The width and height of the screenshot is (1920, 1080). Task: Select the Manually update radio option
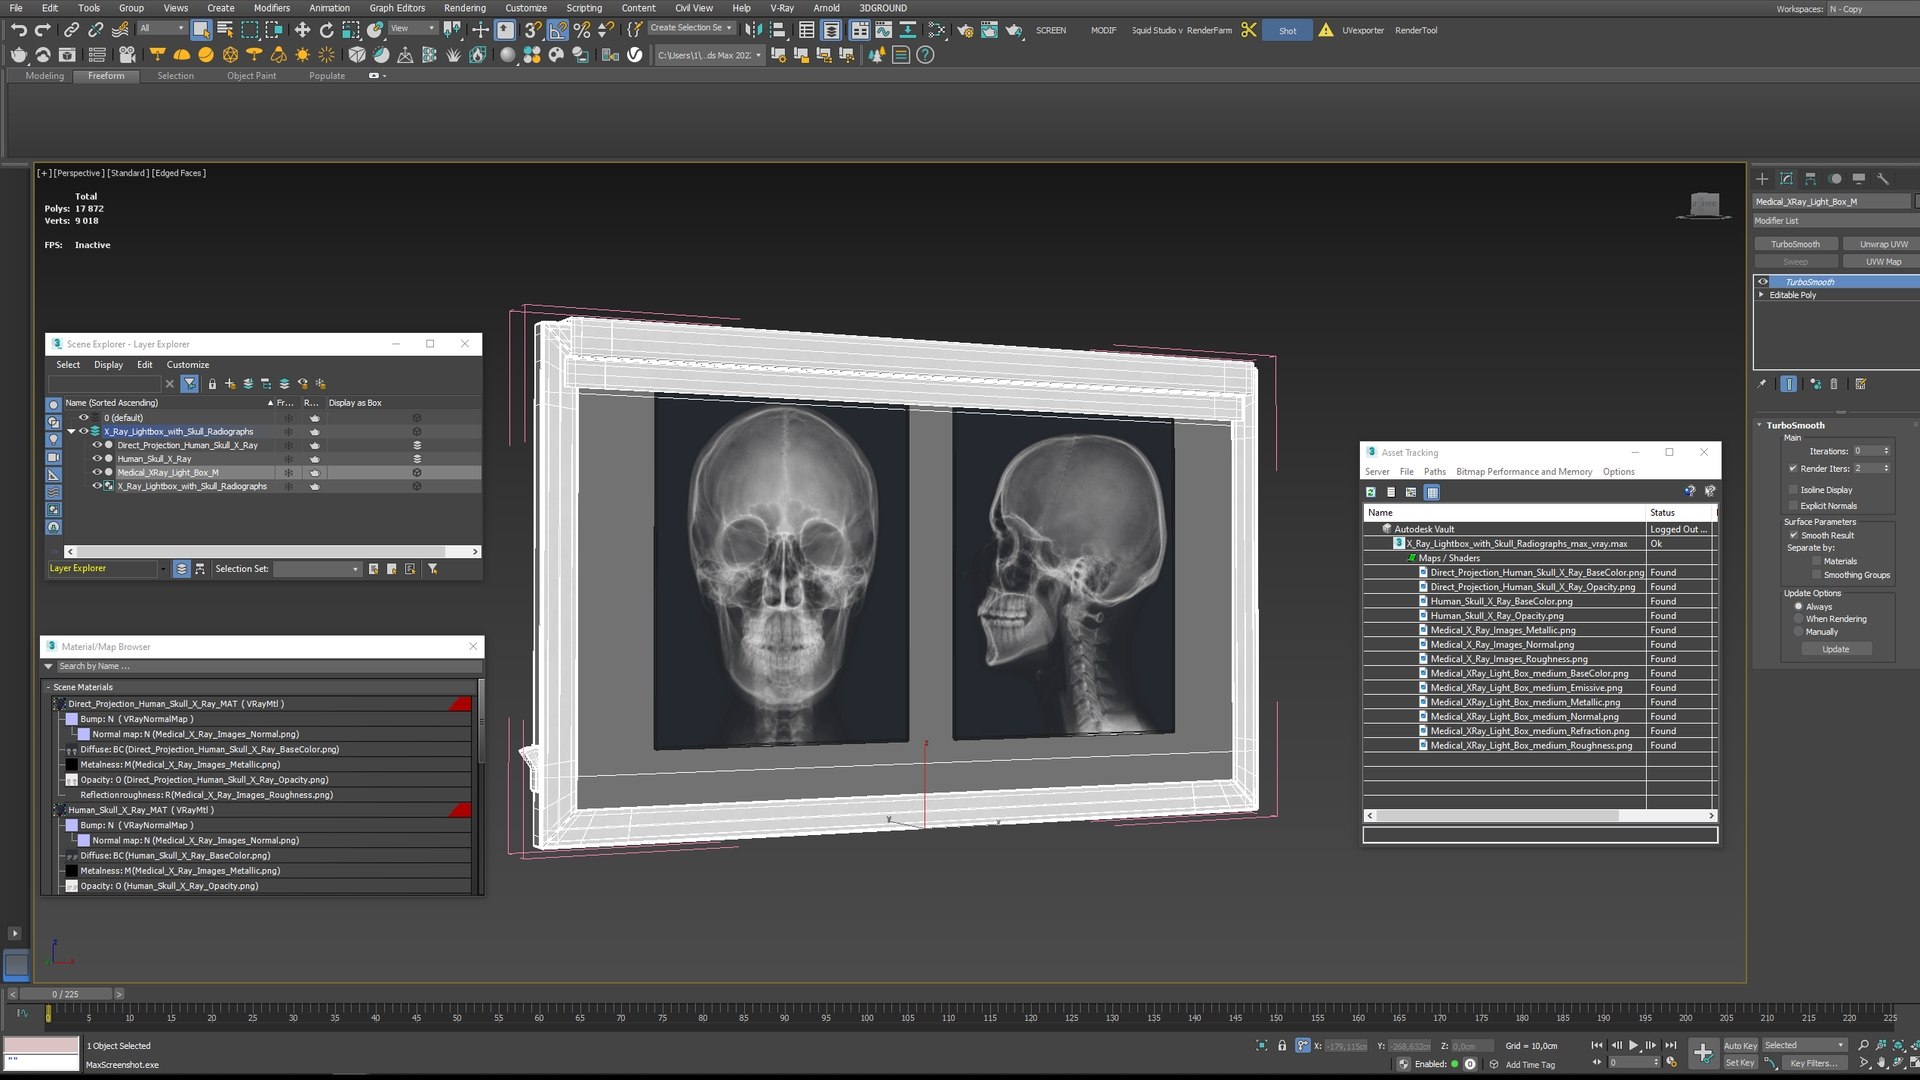pyautogui.click(x=1799, y=632)
